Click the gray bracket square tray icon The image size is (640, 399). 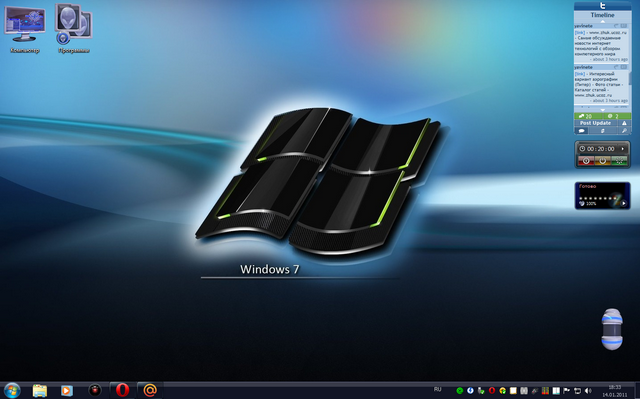click(524, 391)
